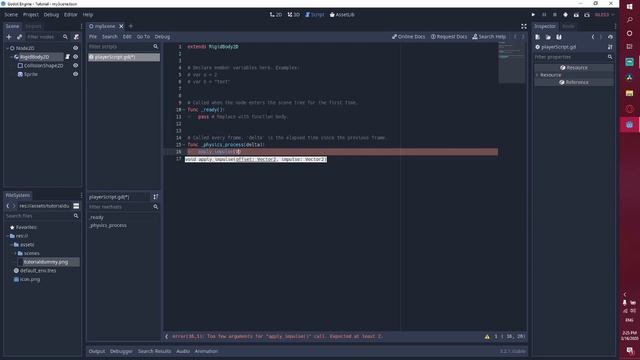This screenshot has height=360, width=640.
Task: Open Online Docs
Action: point(409,37)
